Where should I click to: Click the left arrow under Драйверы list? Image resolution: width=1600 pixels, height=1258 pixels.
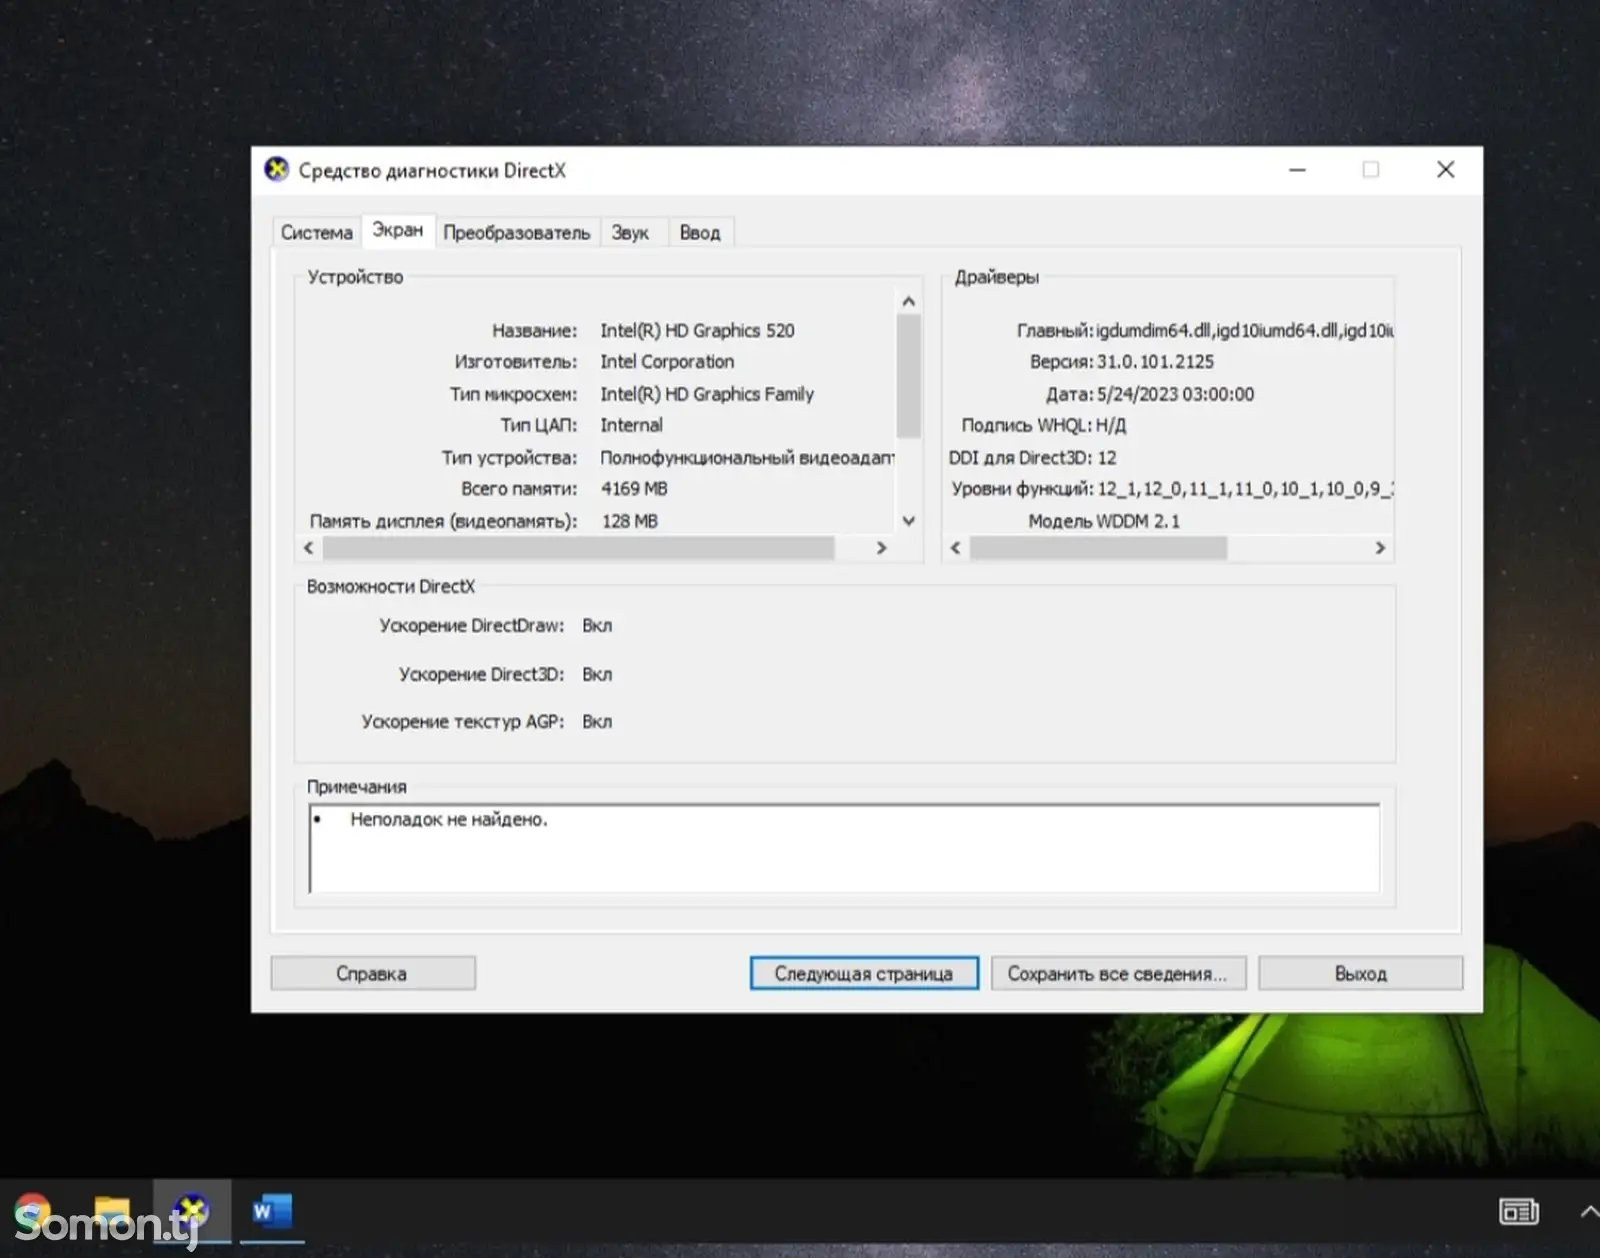pyautogui.click(x=956, y=547)
